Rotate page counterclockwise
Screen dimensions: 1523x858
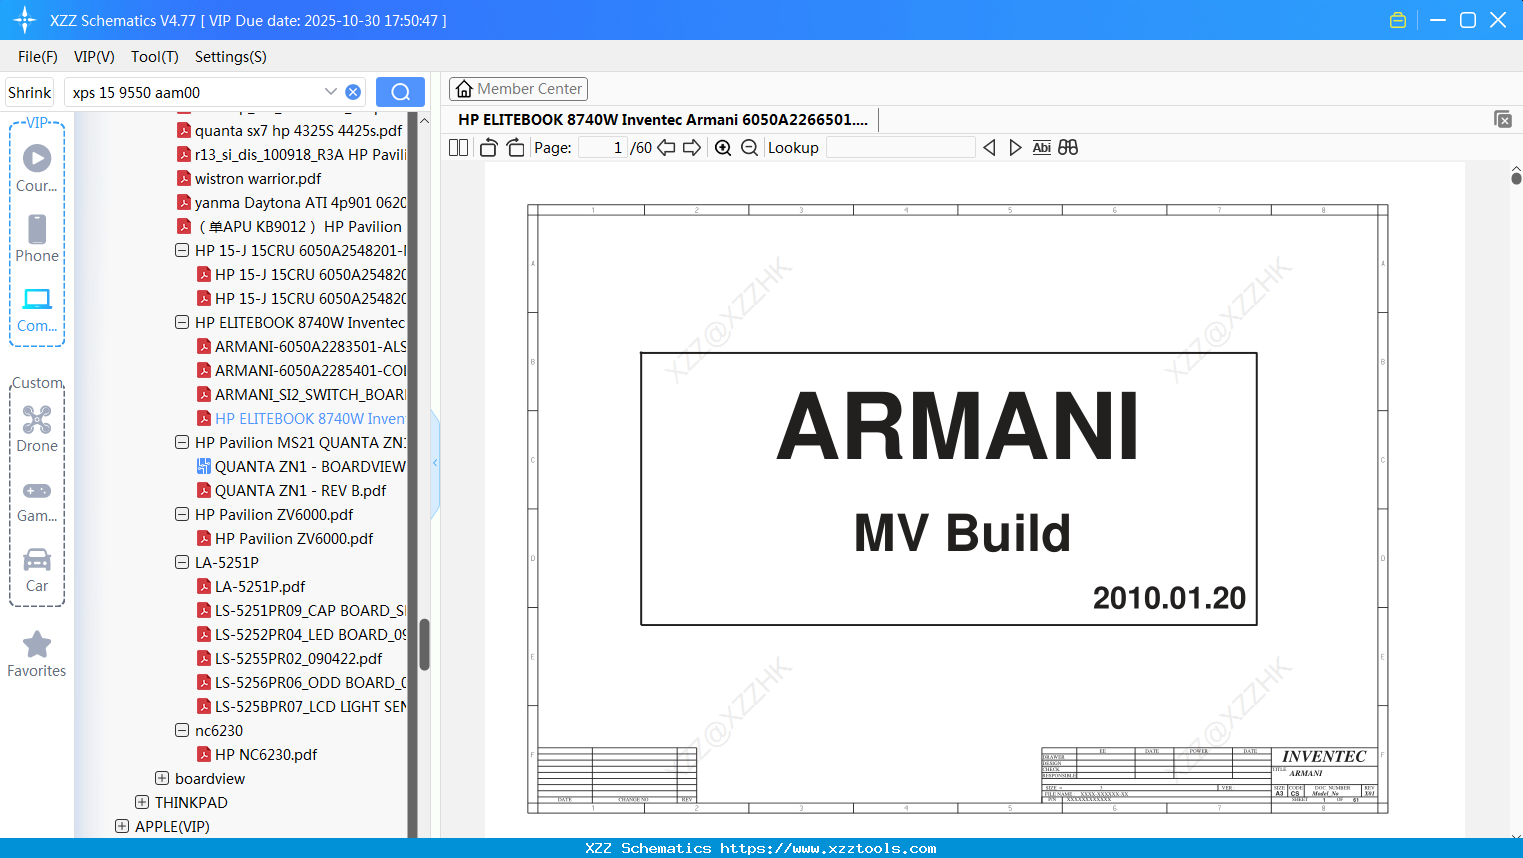pyautogui.click(x=488, y=147)
